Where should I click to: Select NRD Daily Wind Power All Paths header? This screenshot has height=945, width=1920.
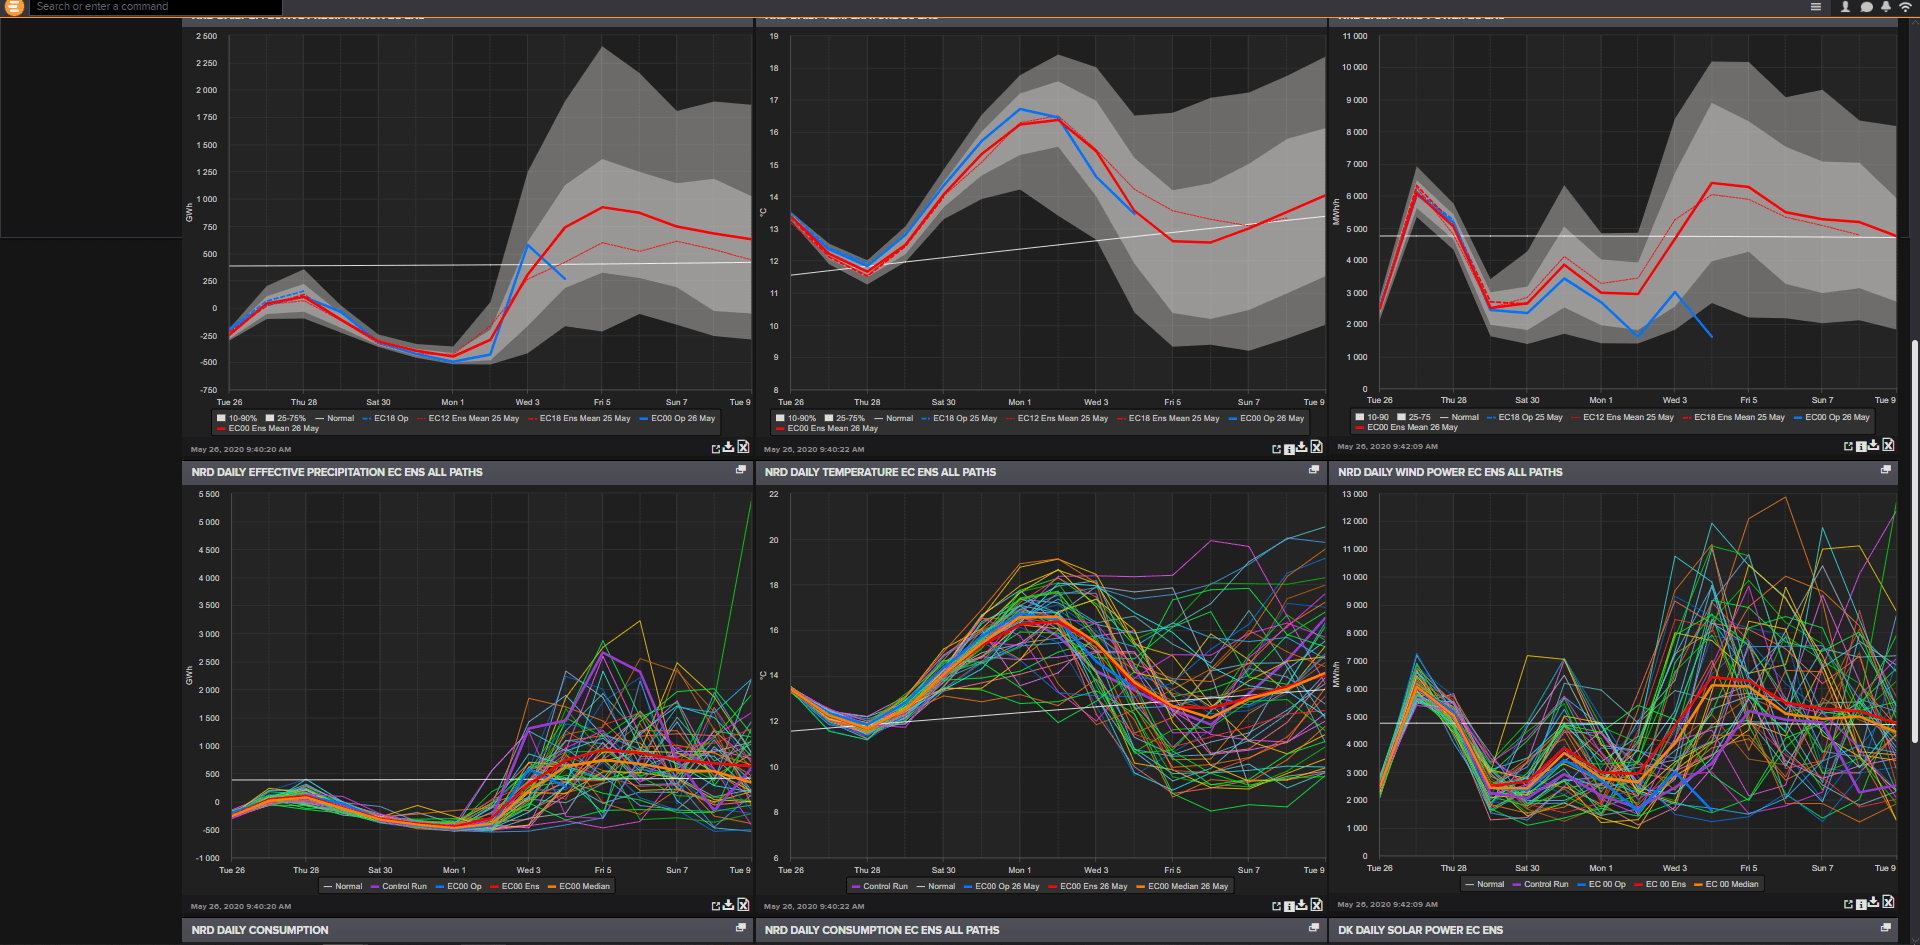(1450, 472)
